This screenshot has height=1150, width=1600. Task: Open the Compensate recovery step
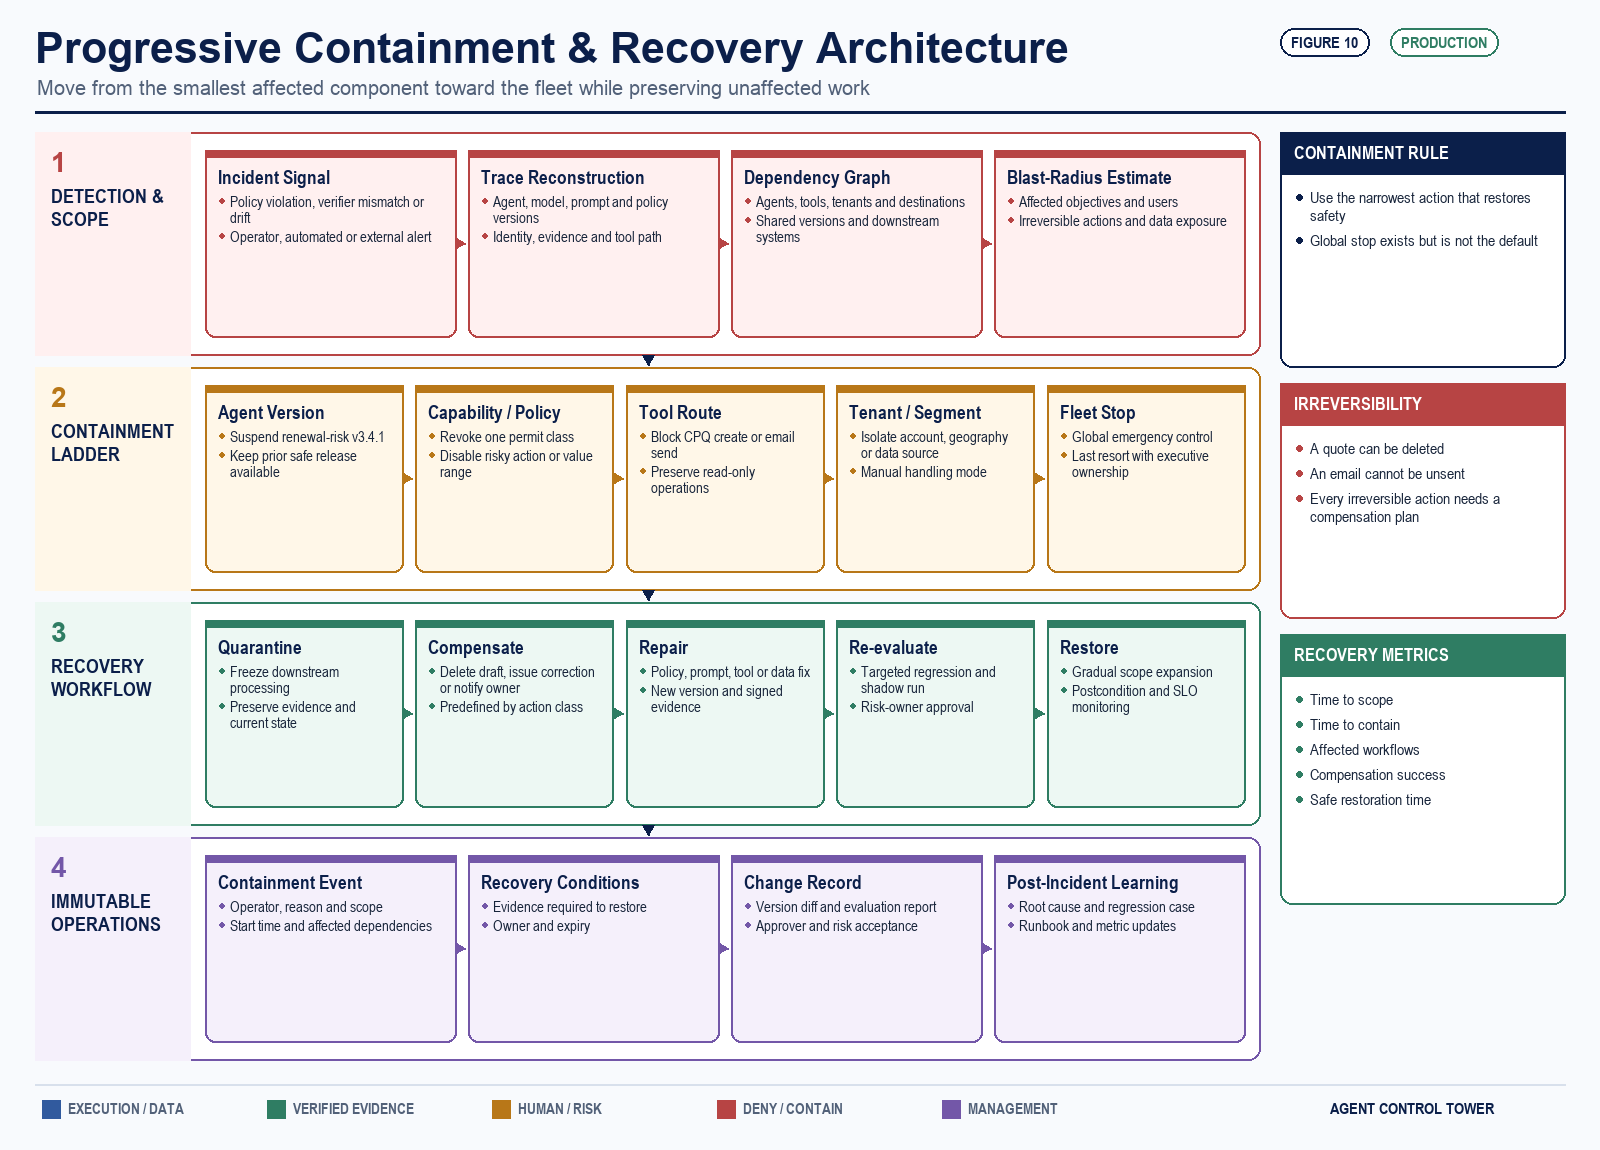[x=514, y=714]
